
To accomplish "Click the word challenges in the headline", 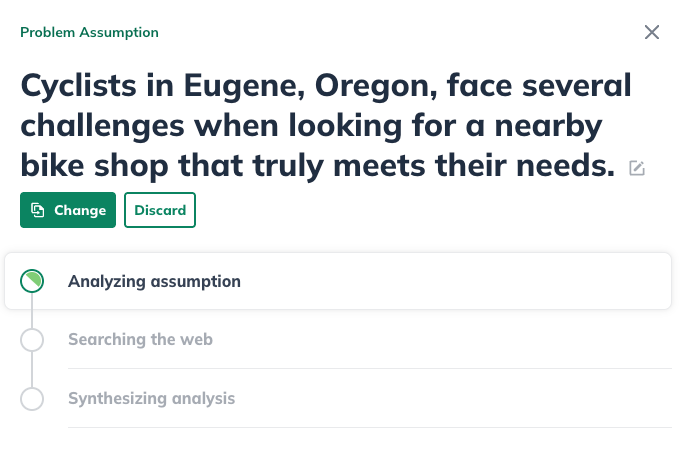I will pos(101,127).
